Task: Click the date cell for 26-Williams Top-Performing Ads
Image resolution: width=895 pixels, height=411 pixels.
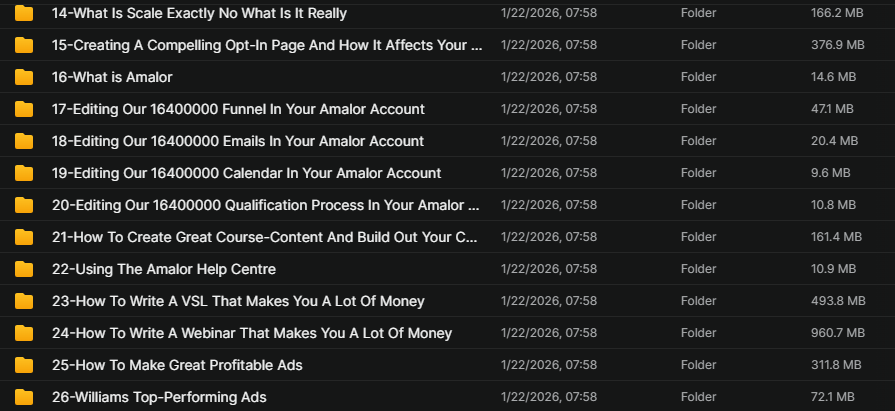Action: coord(549,397)
